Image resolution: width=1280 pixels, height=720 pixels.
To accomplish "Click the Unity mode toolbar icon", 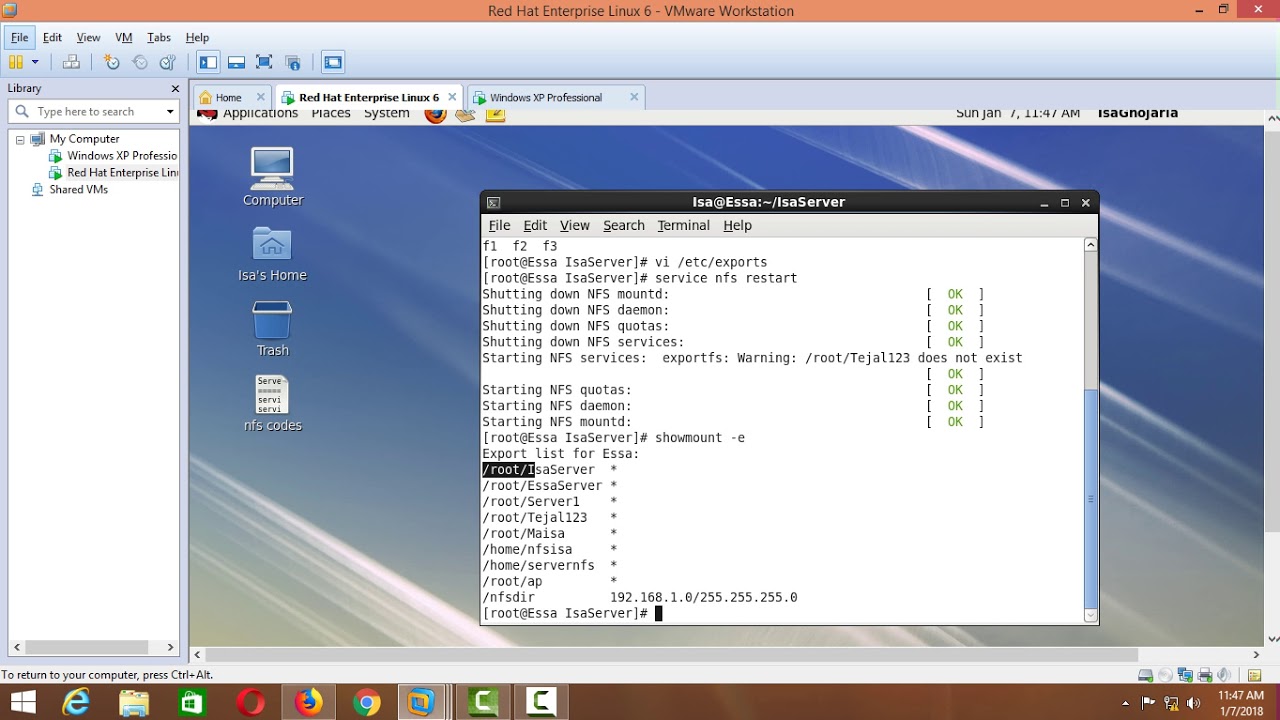I will 293,62.
